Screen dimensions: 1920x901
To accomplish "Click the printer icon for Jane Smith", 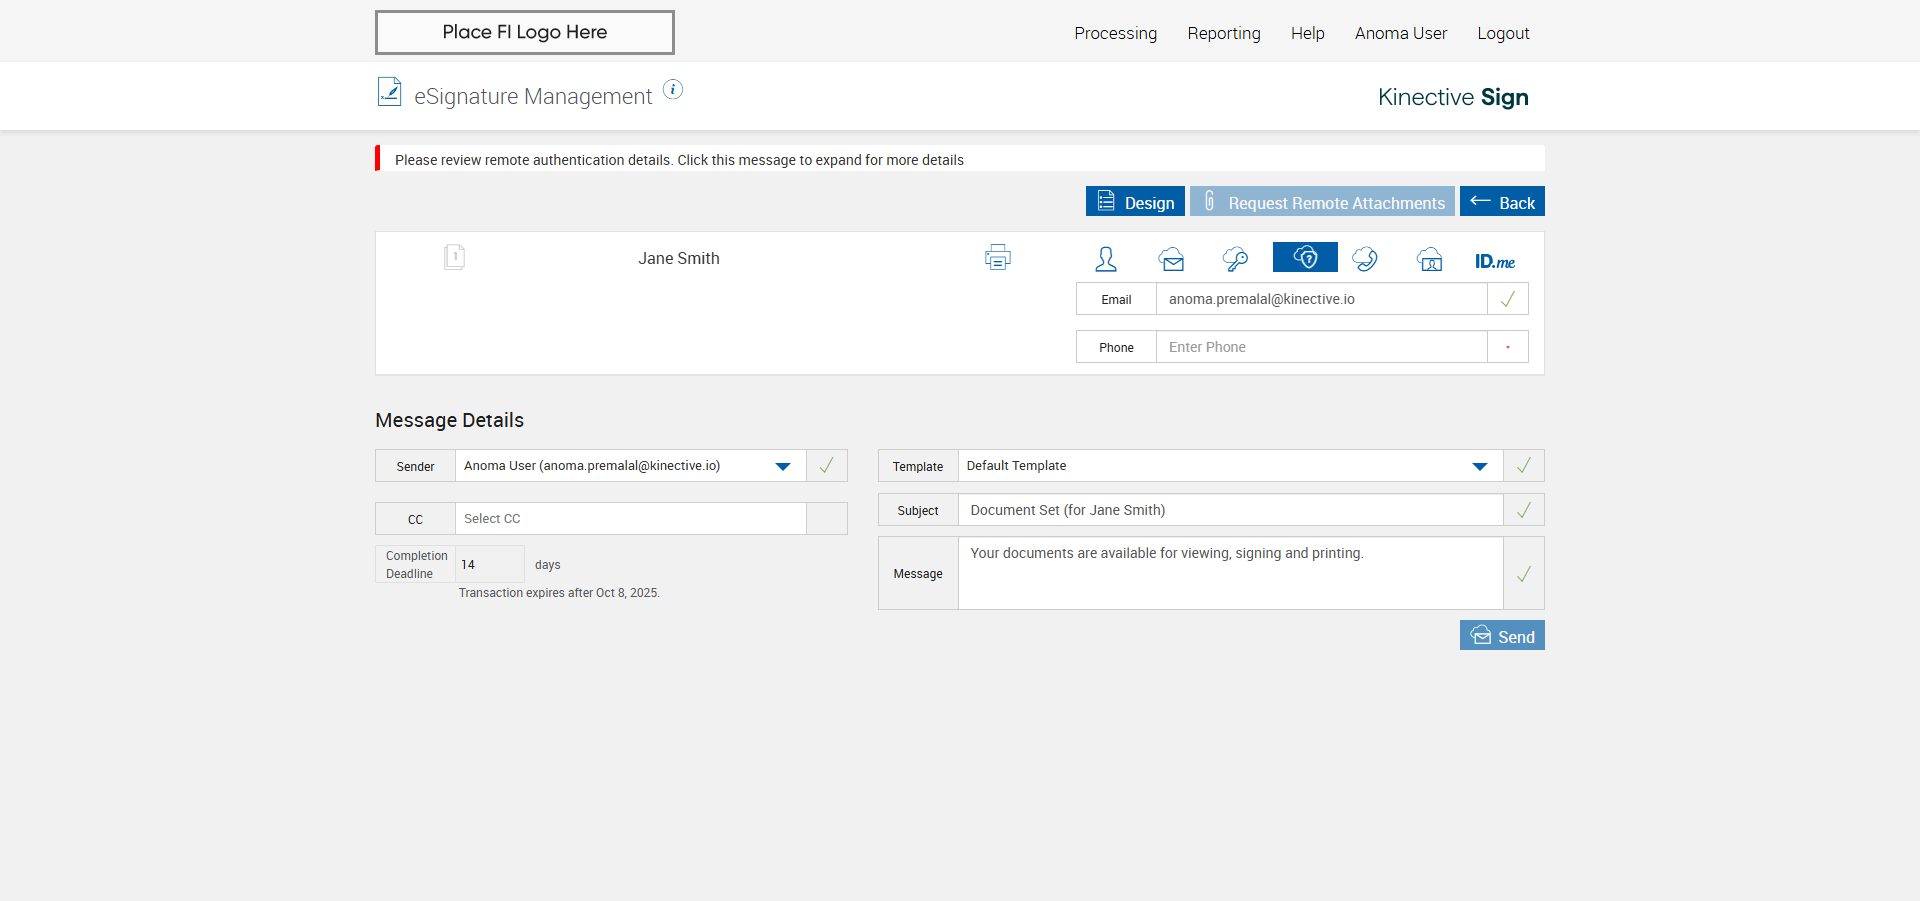I will click(x=997, y=258).
